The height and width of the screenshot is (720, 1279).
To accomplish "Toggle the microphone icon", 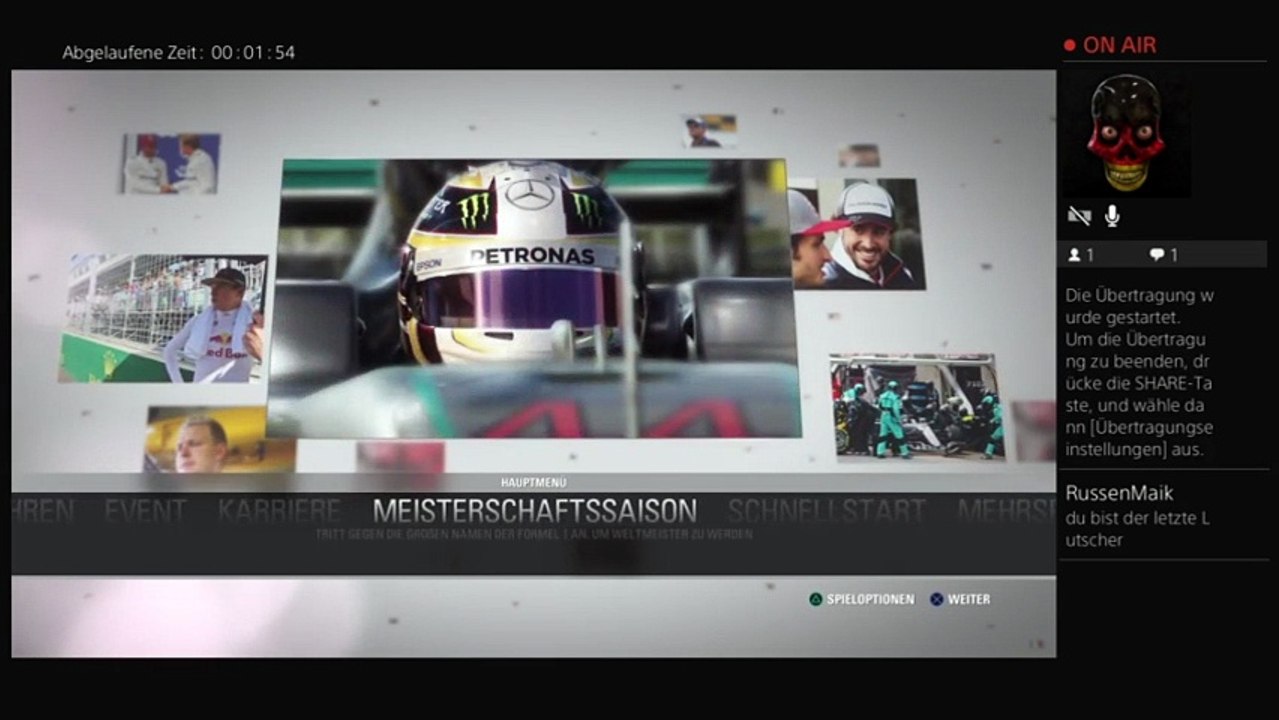I will click(1112, 216).
